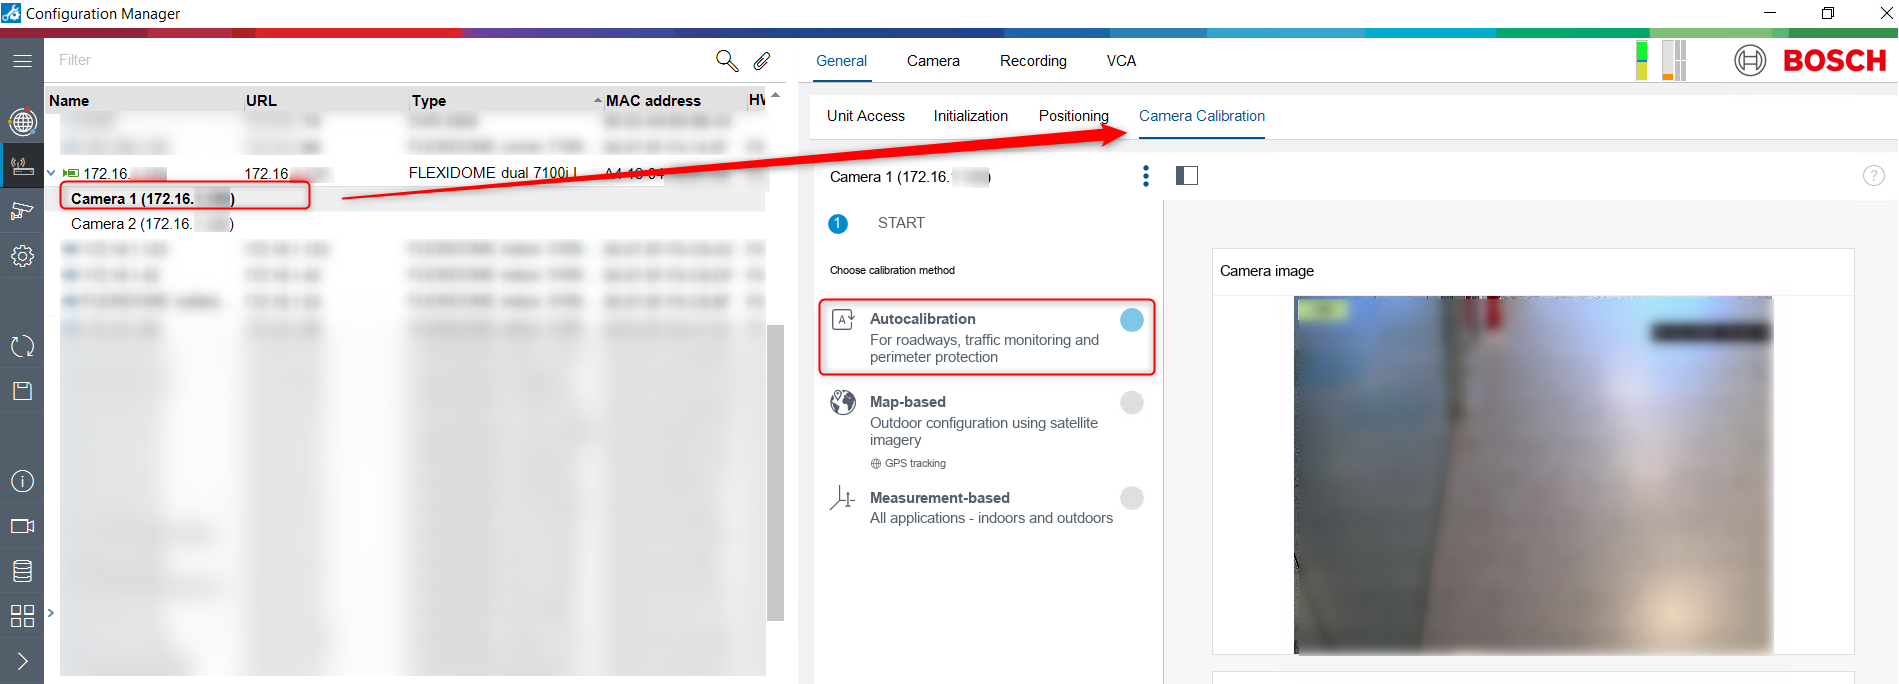Open the Preferences gear icon
The height and width of the screenshot is (684, 1899).
click(x=22, y=256)
